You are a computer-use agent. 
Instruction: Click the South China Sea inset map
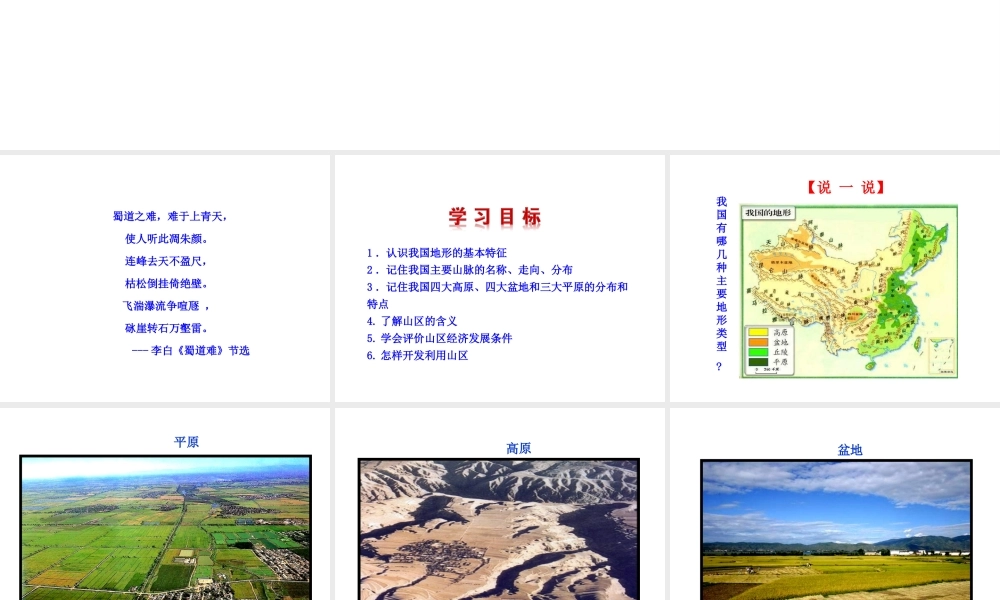[941, 356]
